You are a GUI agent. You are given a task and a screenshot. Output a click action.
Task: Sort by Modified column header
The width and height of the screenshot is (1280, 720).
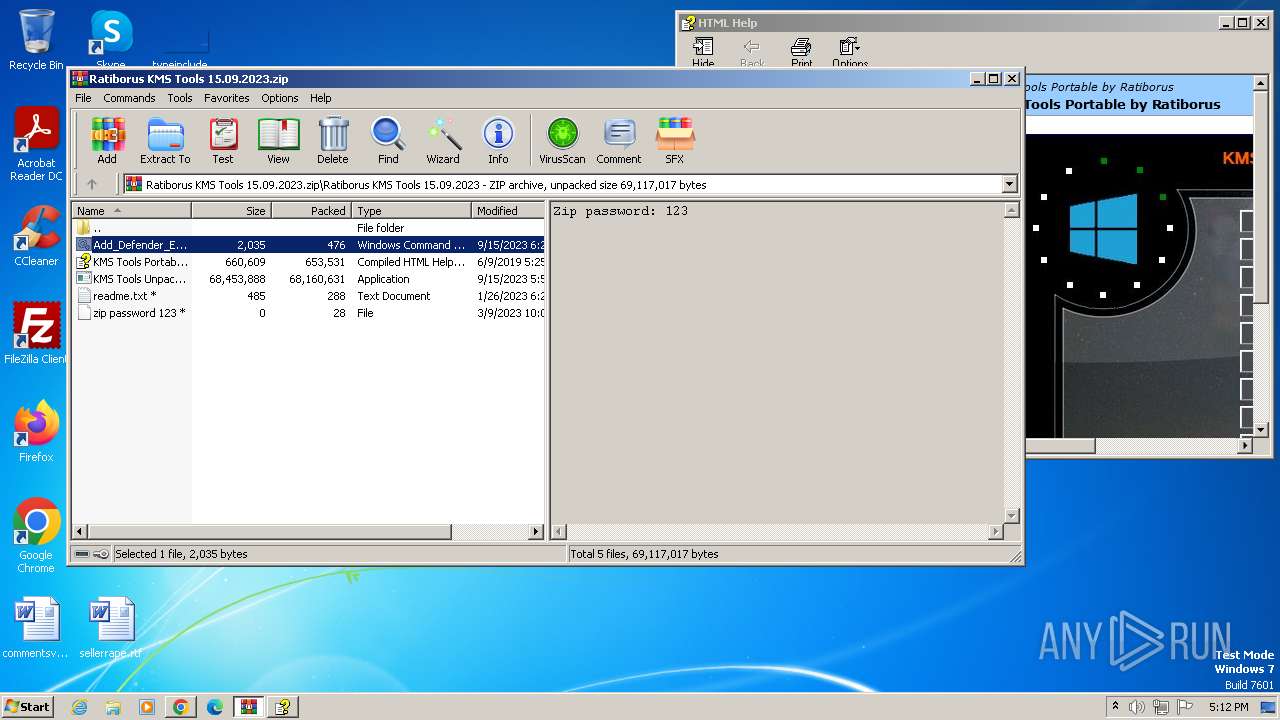point(508,211)
